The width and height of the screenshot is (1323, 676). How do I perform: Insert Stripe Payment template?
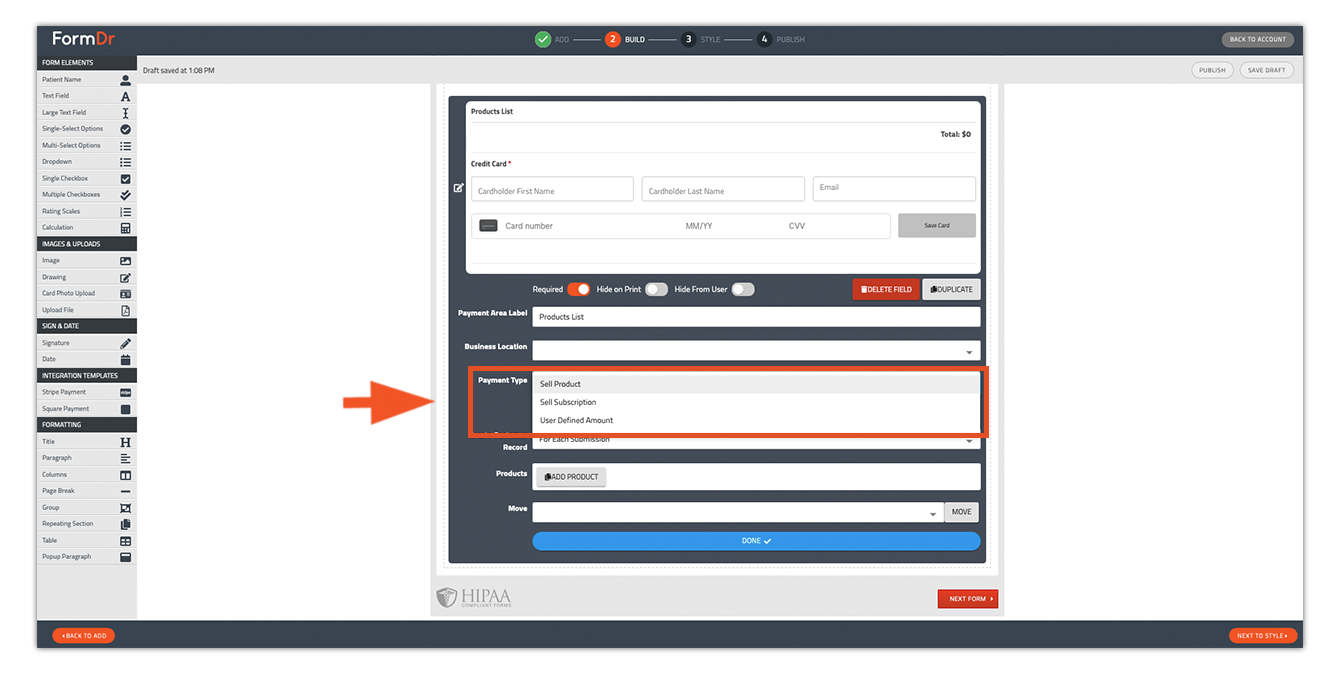tap(86, 392)
